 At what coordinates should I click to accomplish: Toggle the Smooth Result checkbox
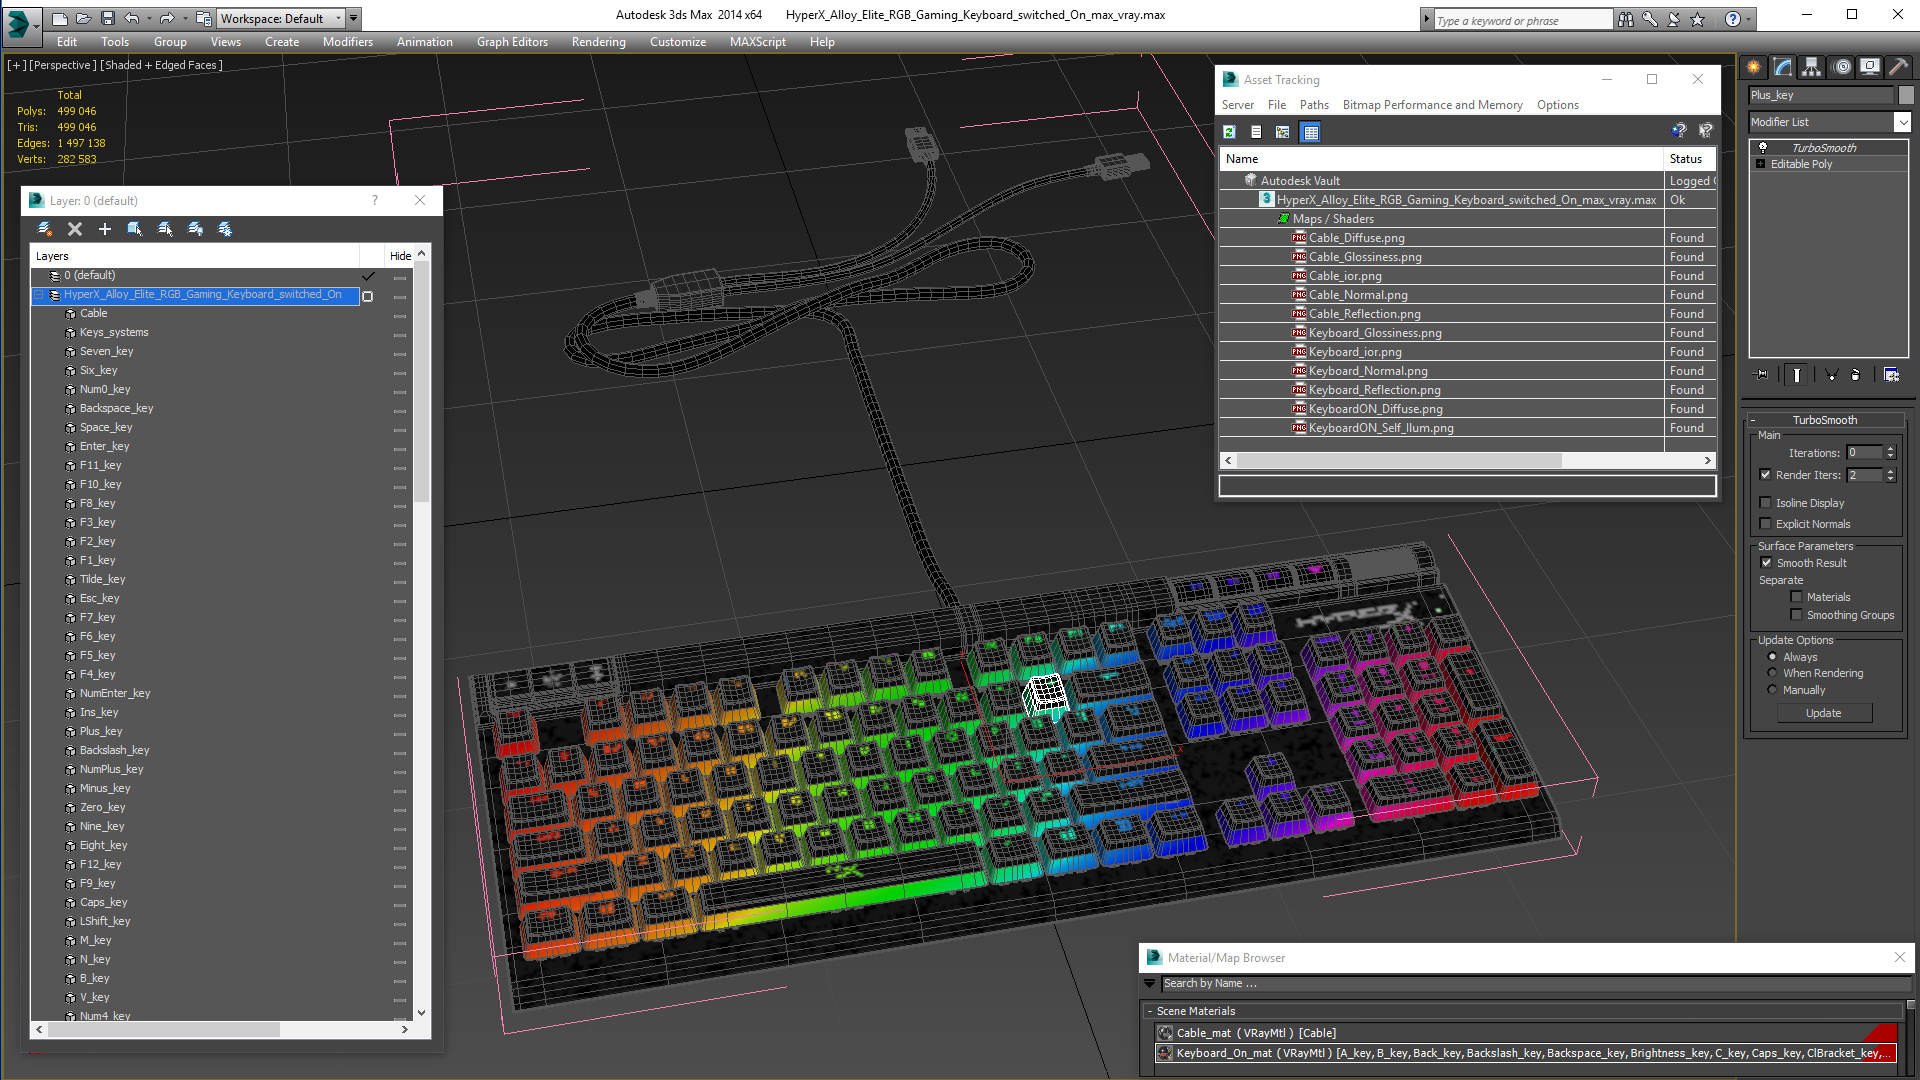(x=1767, y=563)
